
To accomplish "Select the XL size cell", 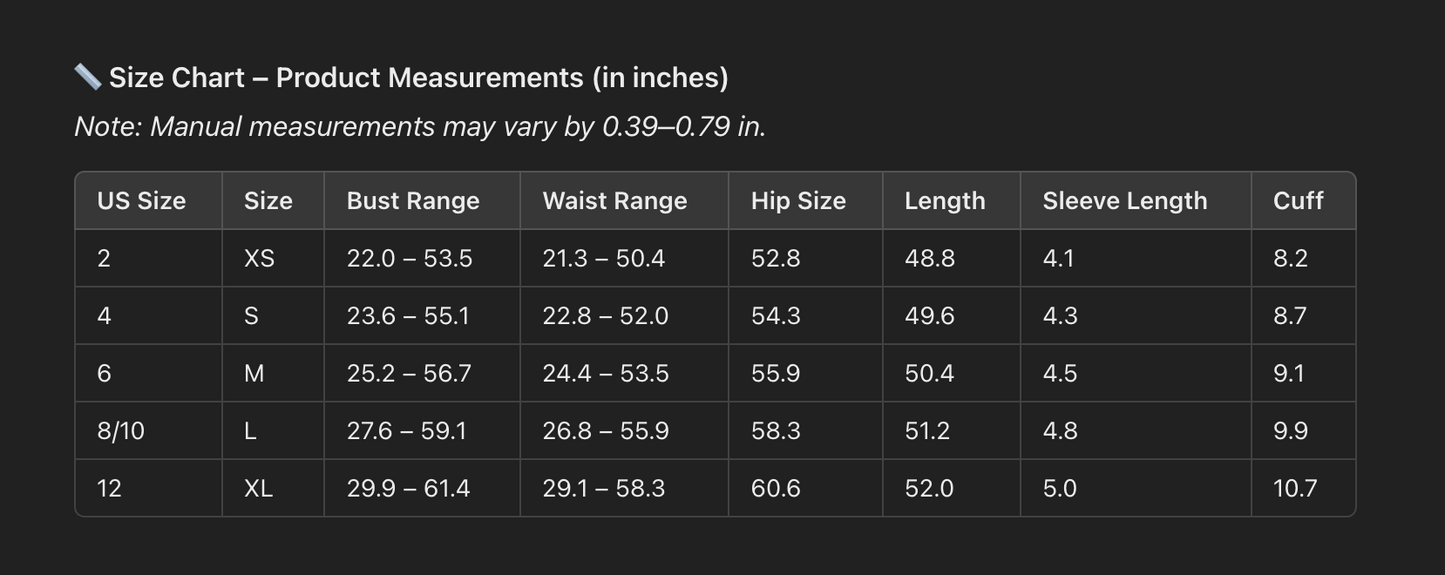I will click(x=273, y=489).
